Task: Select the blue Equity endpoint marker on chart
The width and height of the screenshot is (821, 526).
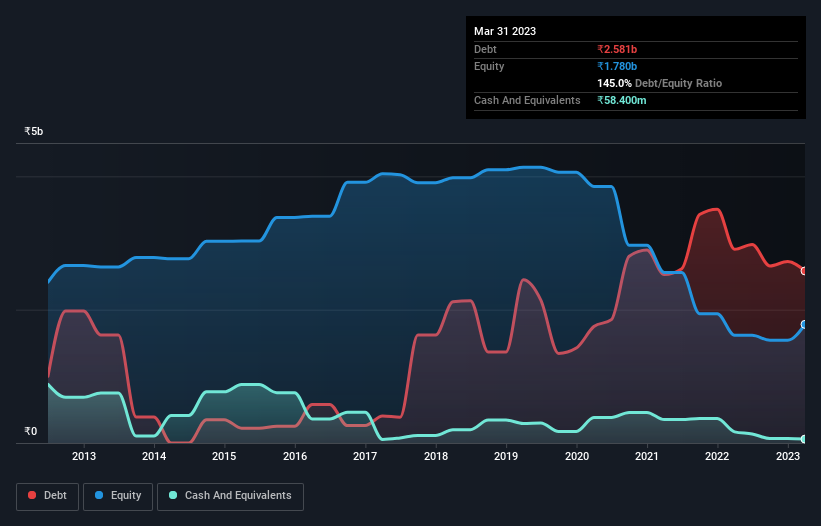Action: click(x=804, y=324)
